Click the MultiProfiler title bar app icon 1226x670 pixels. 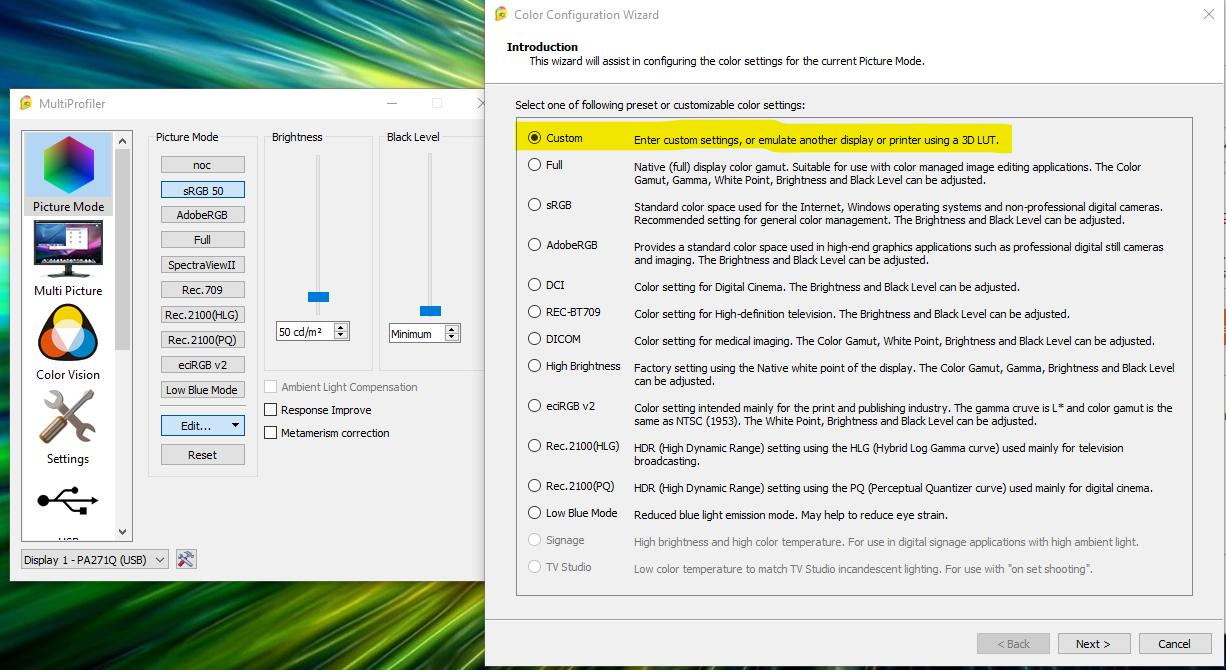[x=26, y=104]
